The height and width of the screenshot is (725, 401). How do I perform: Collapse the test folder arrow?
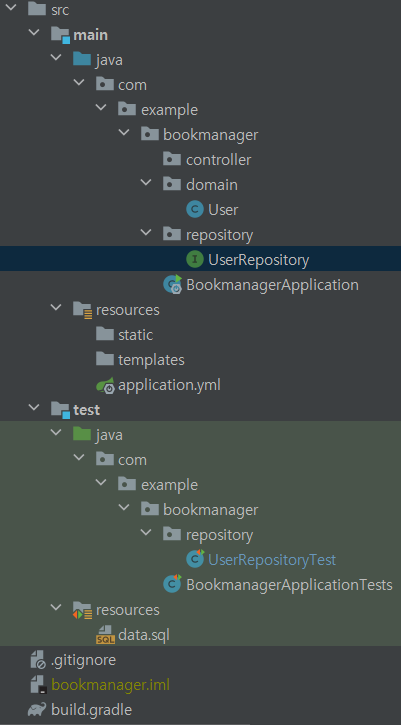pos(33,409)
